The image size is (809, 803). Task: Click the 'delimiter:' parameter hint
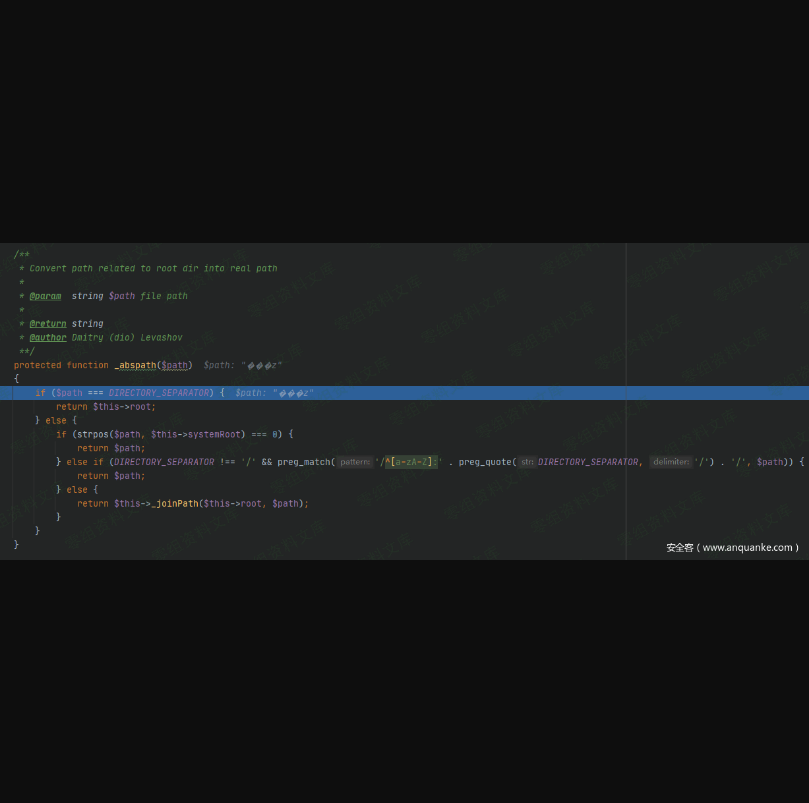coord(669,462)
